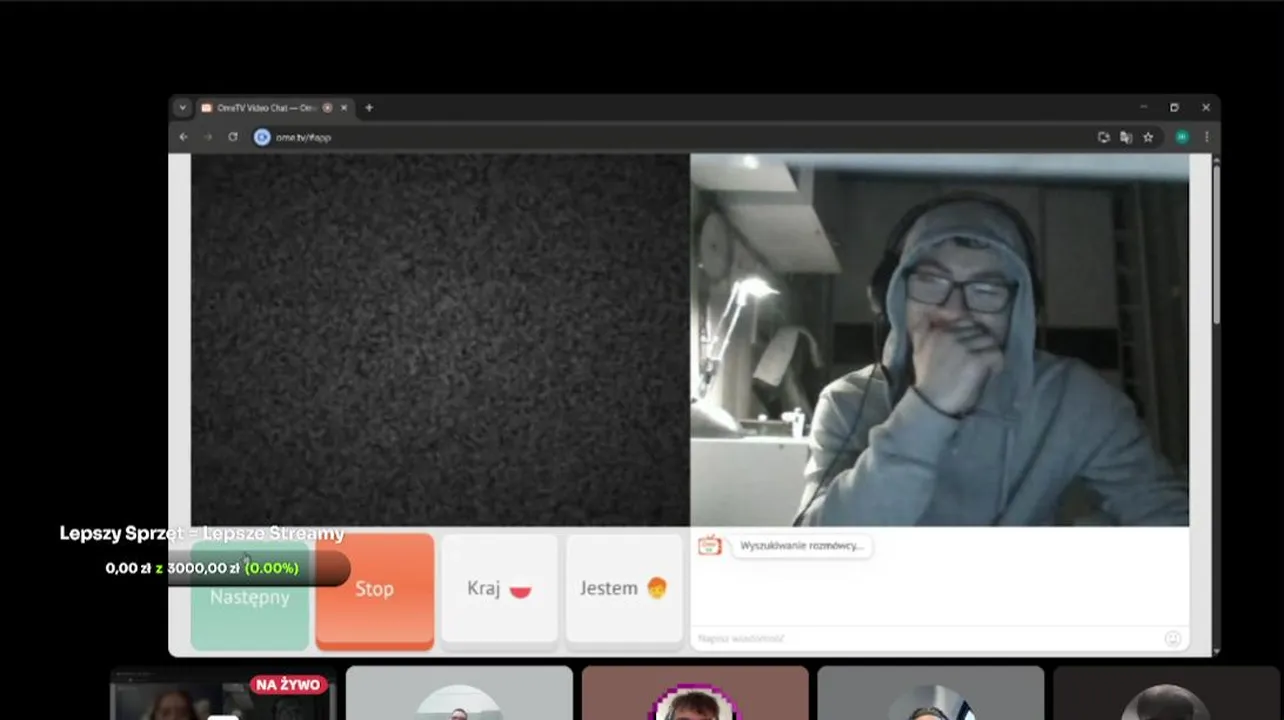This screenshot has height=720, width=1284.
Task: Click the install app icon in address bar
Action: 1104,137
